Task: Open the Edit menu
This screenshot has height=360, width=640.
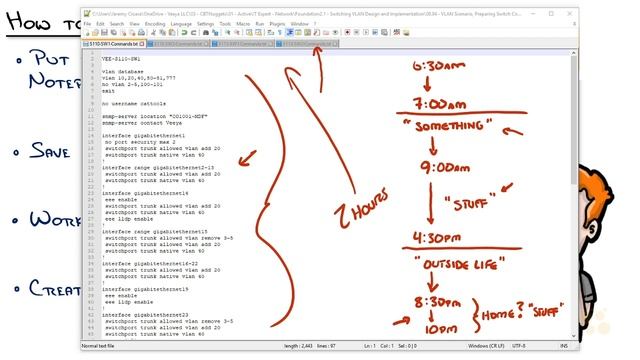Action: click(x=100, y=24)
